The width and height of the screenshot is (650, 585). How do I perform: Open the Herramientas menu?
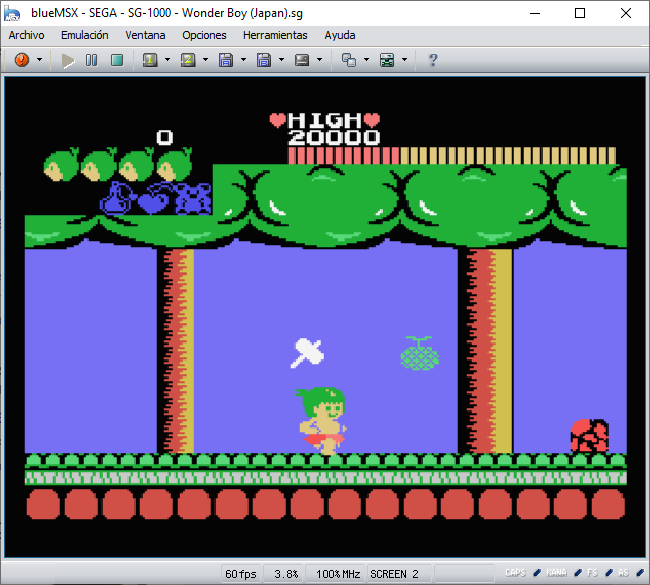pyautogui.click(x=275, y=35)
